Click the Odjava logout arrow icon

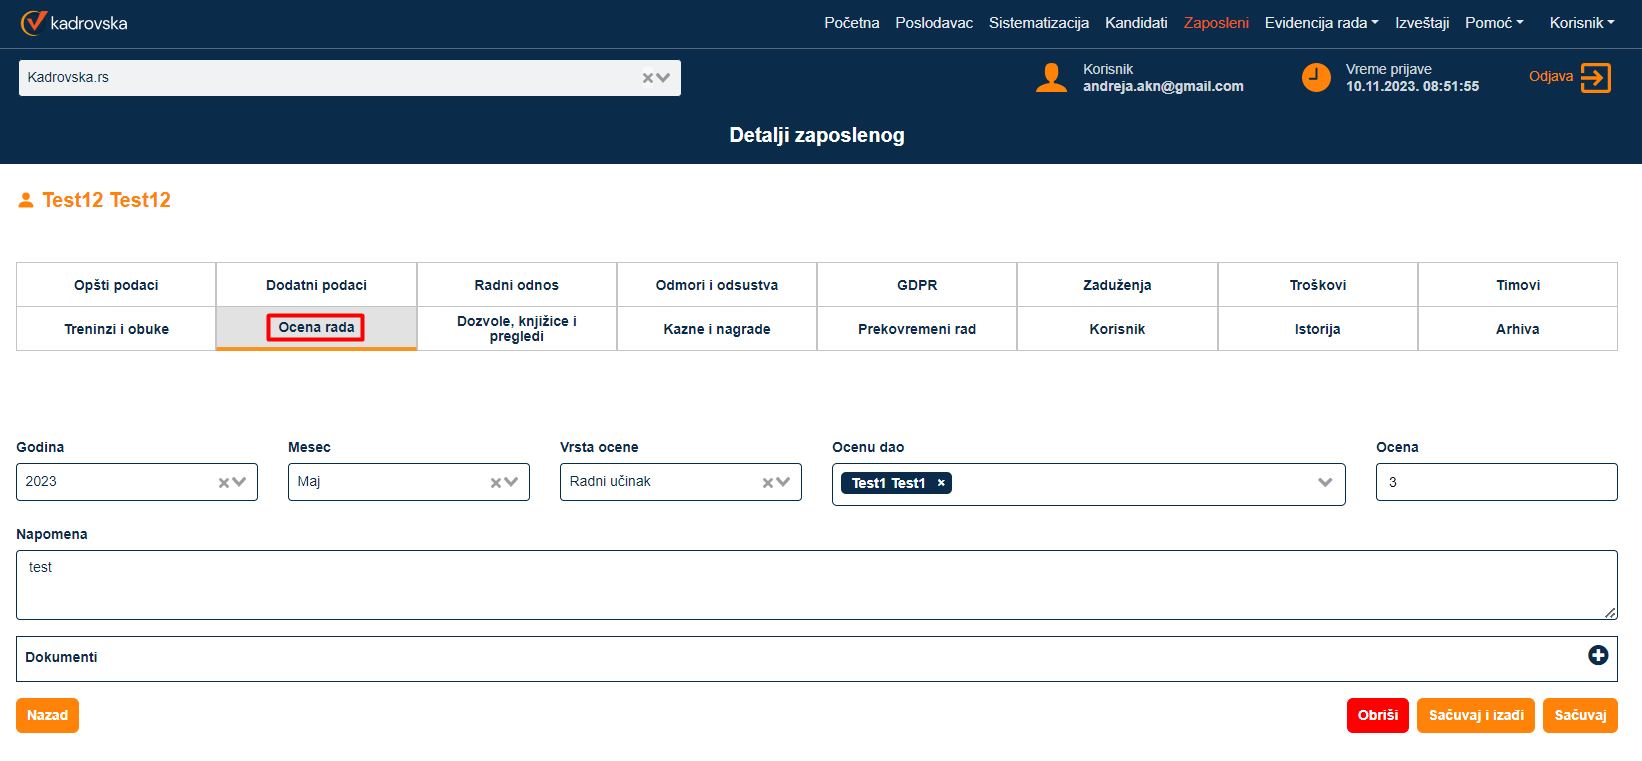(1595, 78)
